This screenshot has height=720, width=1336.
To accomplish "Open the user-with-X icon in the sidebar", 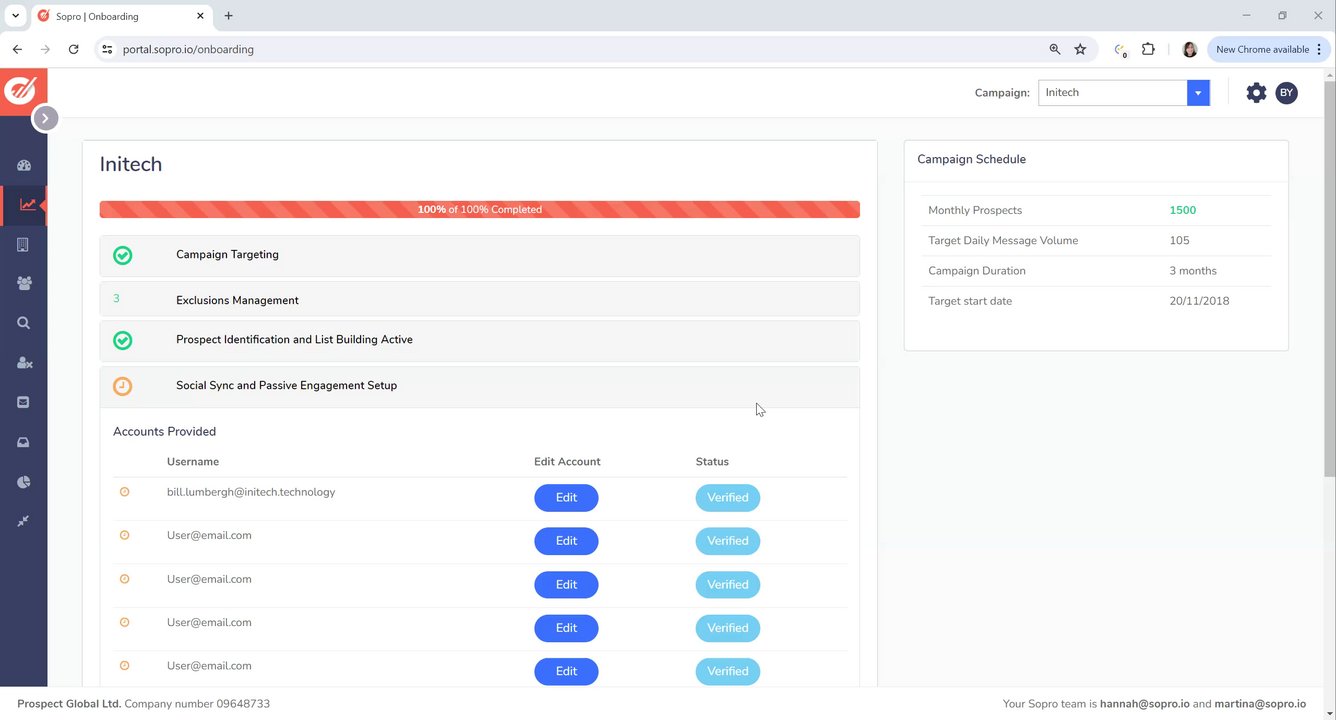I will [24, 363].
